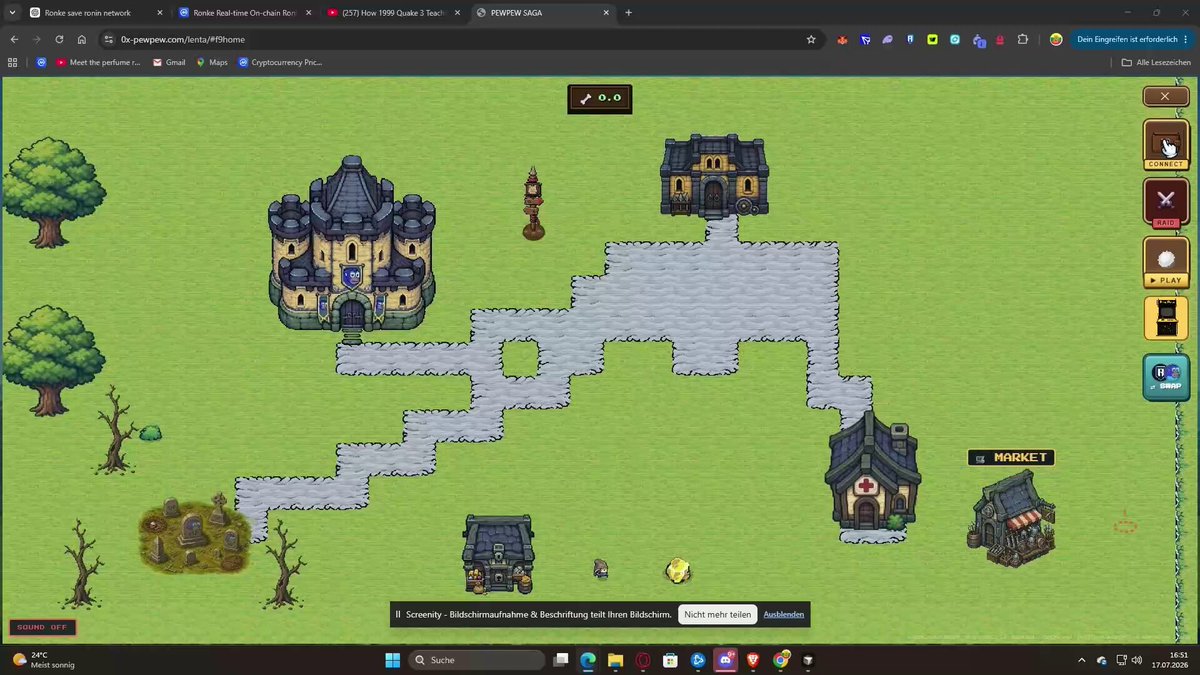Open Task View on the taskbar
The width and height of the screenshot is (1200, 675).
pyautogui.click(x=562, y=660)
